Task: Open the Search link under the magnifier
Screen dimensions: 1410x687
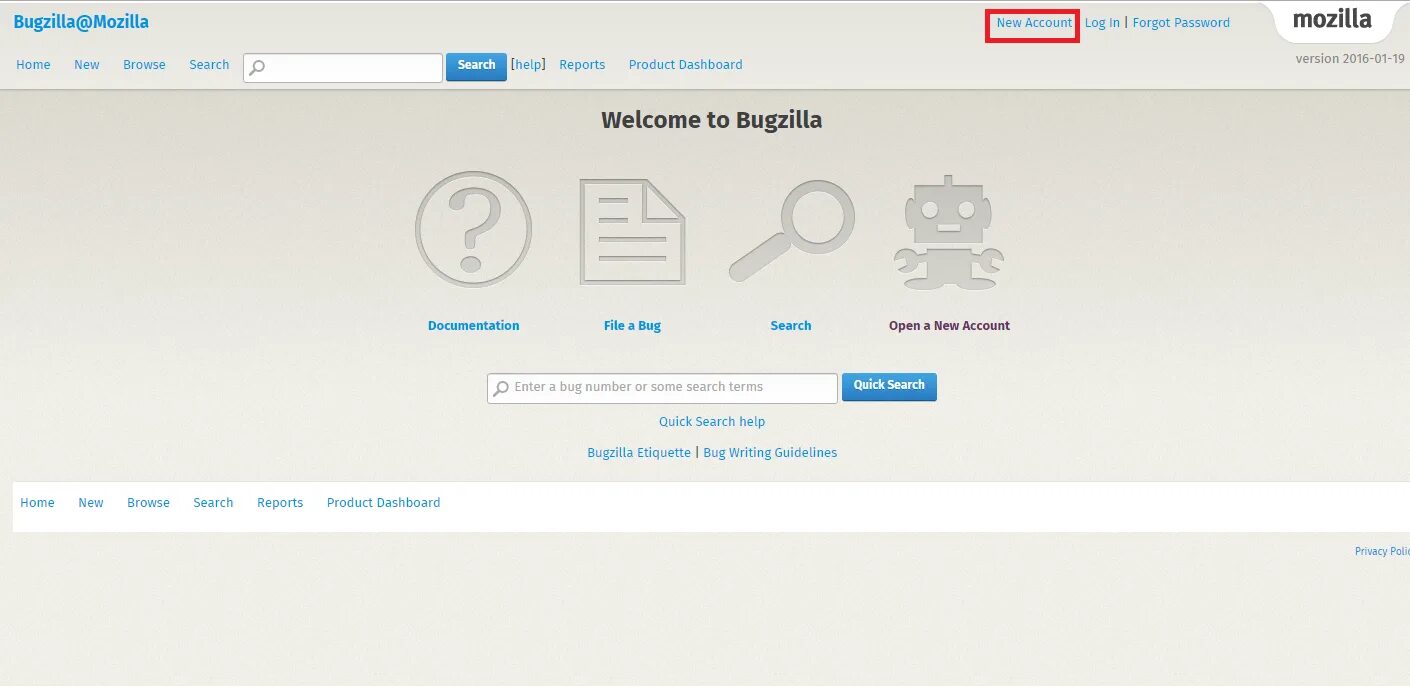Action: point(790,325)
